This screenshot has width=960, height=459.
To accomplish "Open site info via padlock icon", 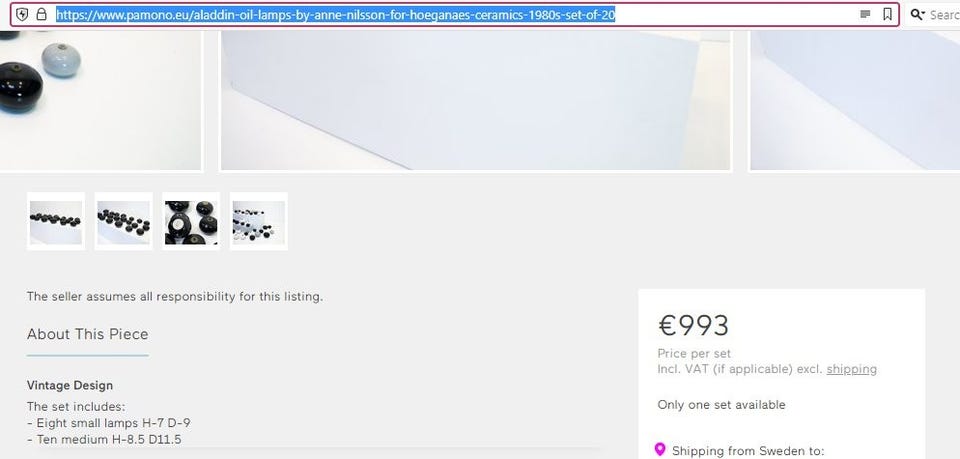I will coord(42,14).
